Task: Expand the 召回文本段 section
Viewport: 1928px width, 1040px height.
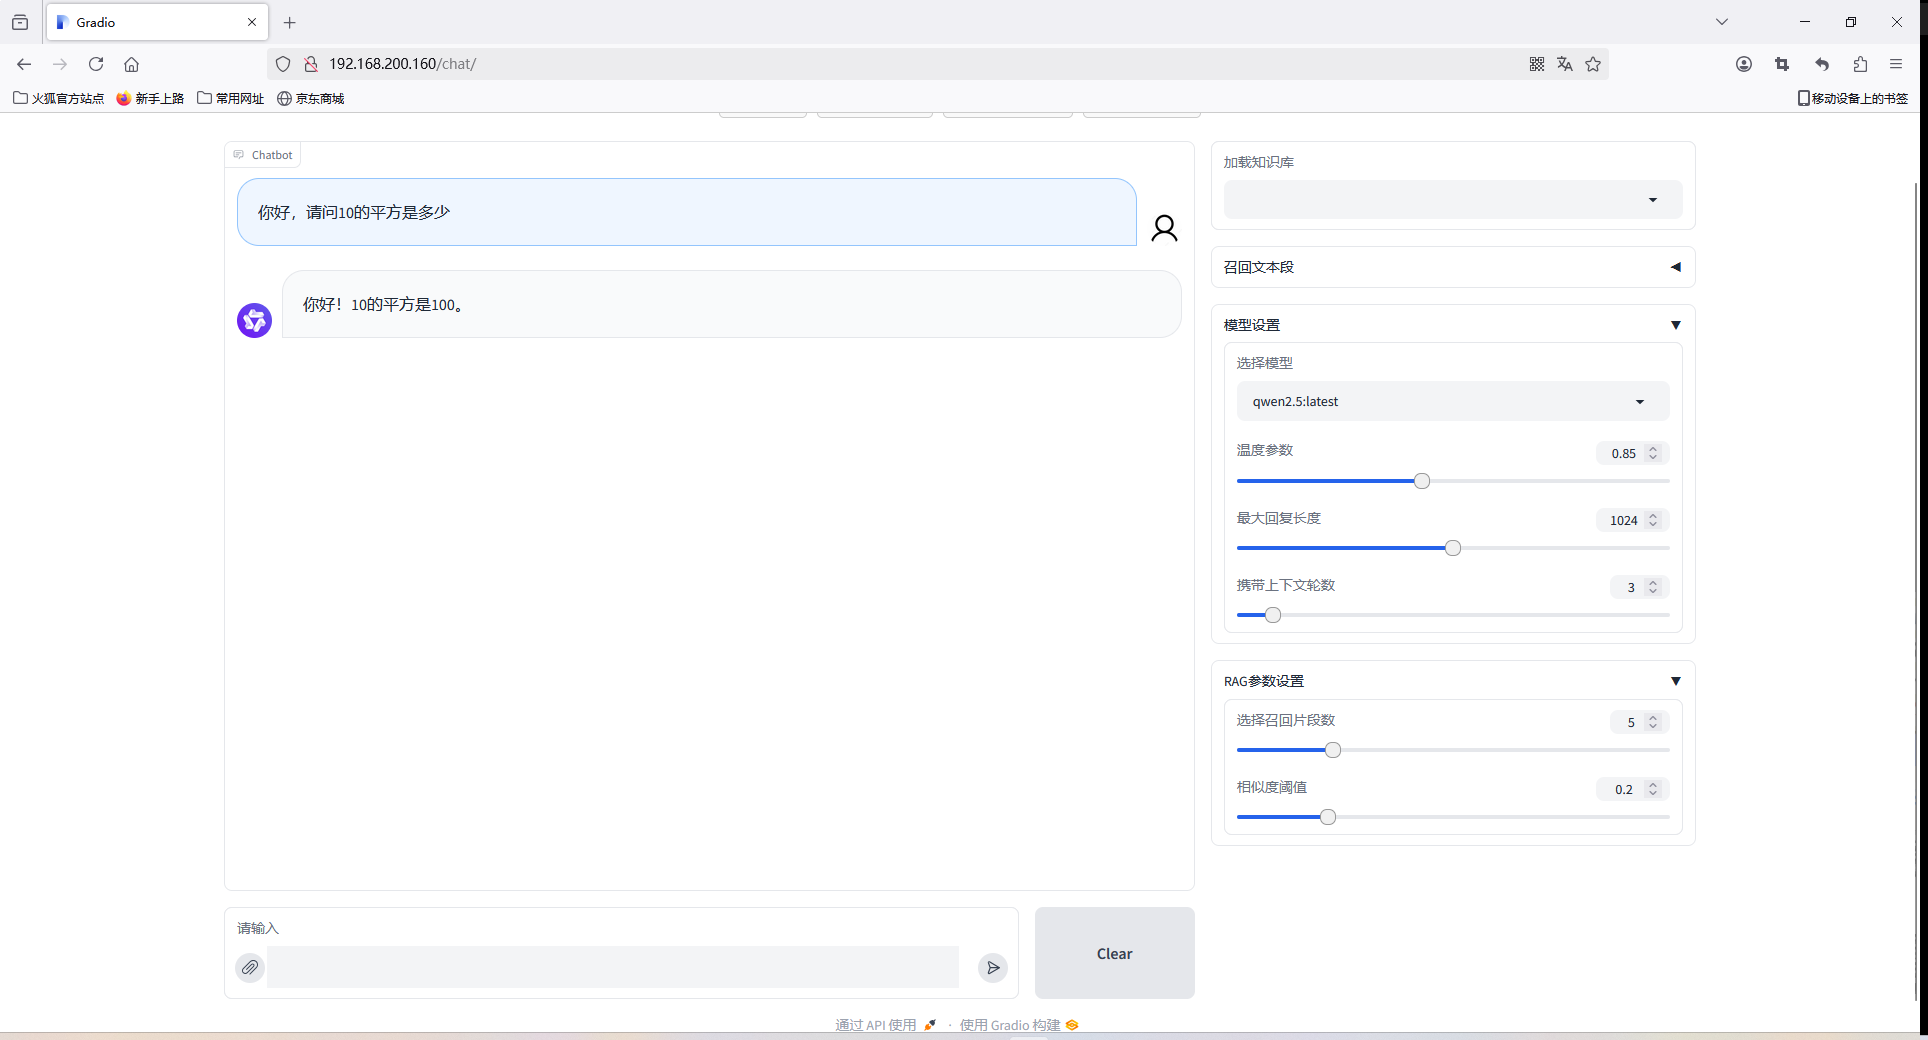Action: (x=1453, y=267)
